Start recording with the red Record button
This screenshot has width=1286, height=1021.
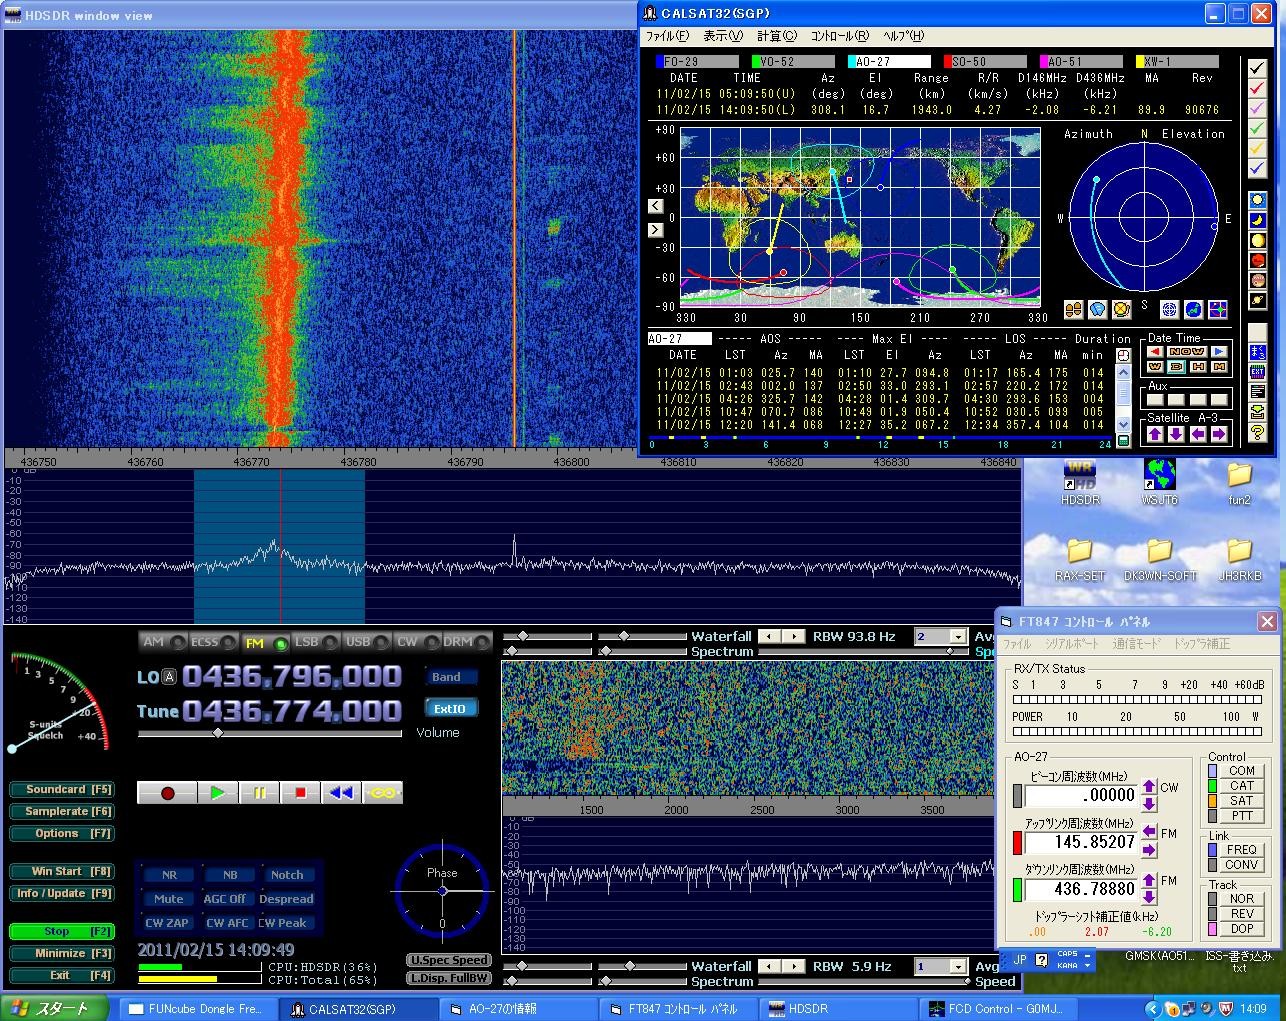pyautogui.click(x=167, y=793)
